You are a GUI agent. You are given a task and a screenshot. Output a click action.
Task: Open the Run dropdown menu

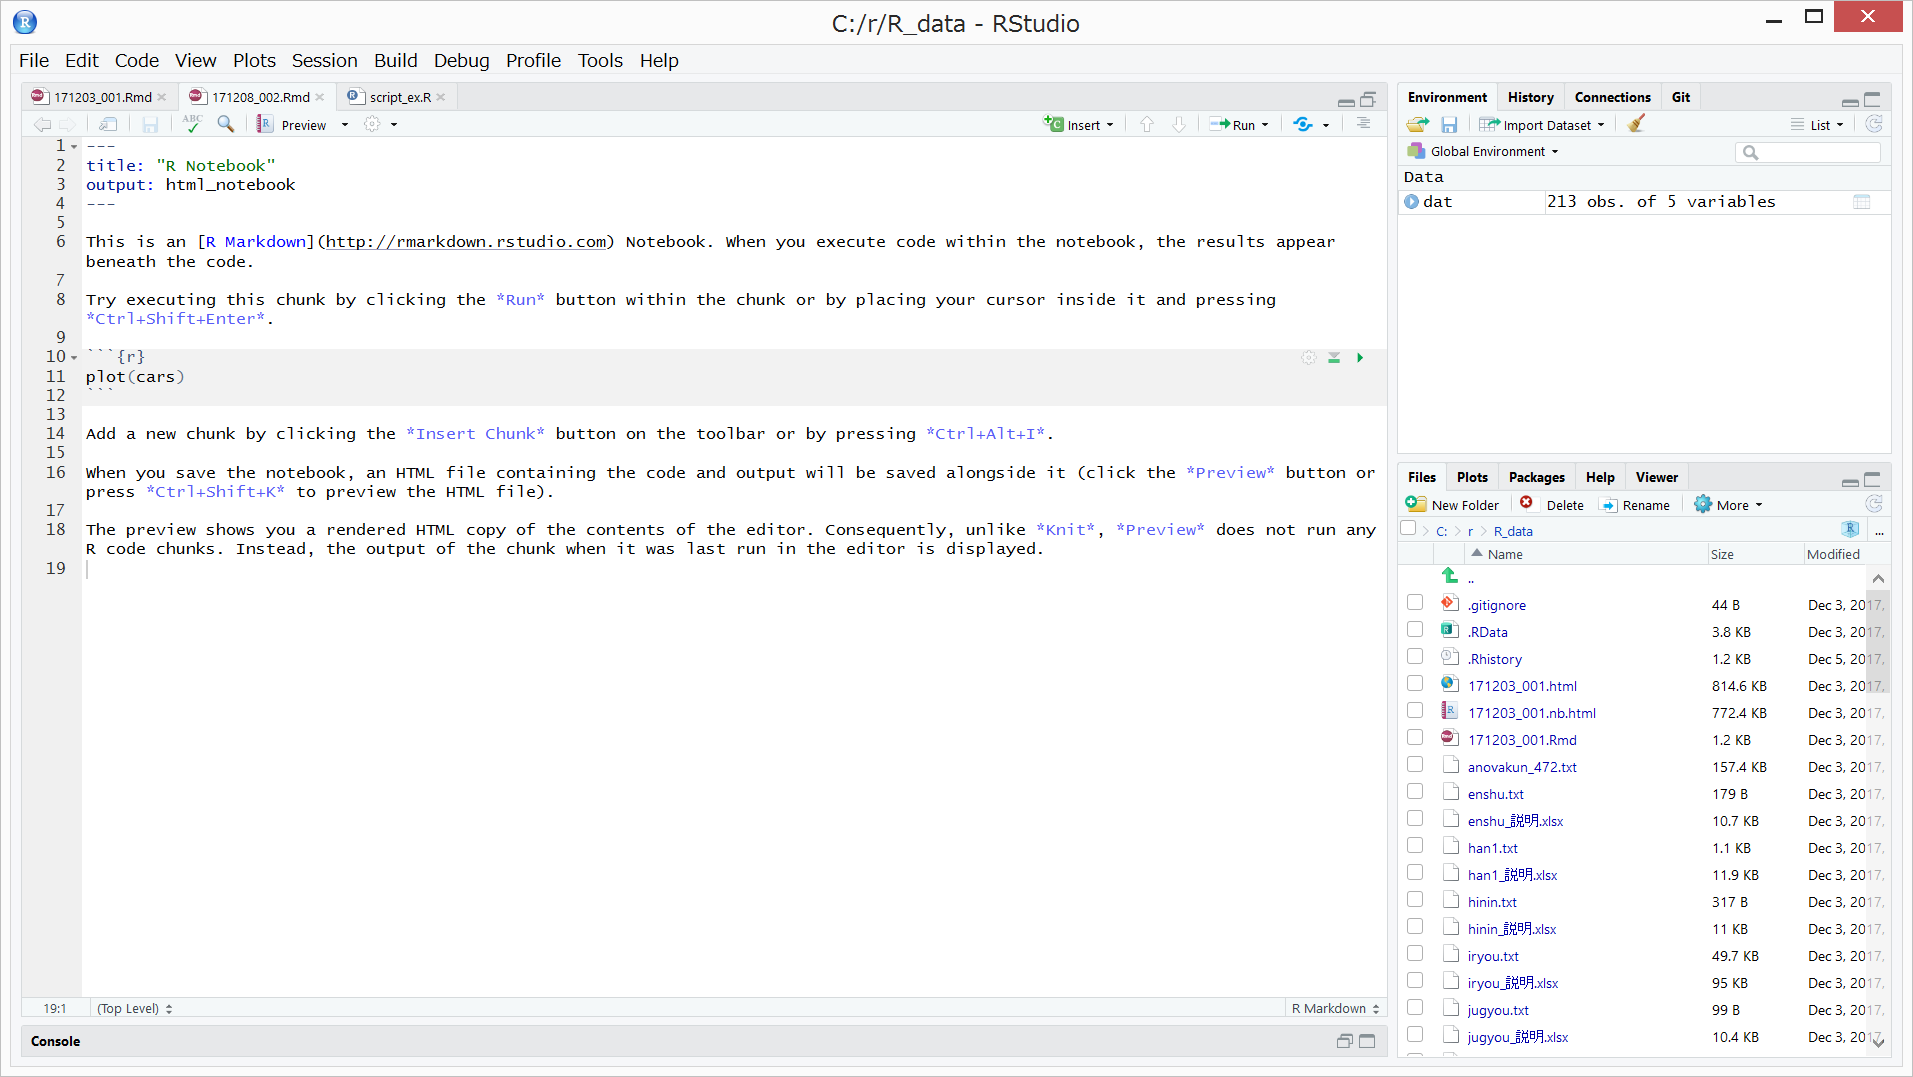pyautogui.click(x=1265, y=125)
